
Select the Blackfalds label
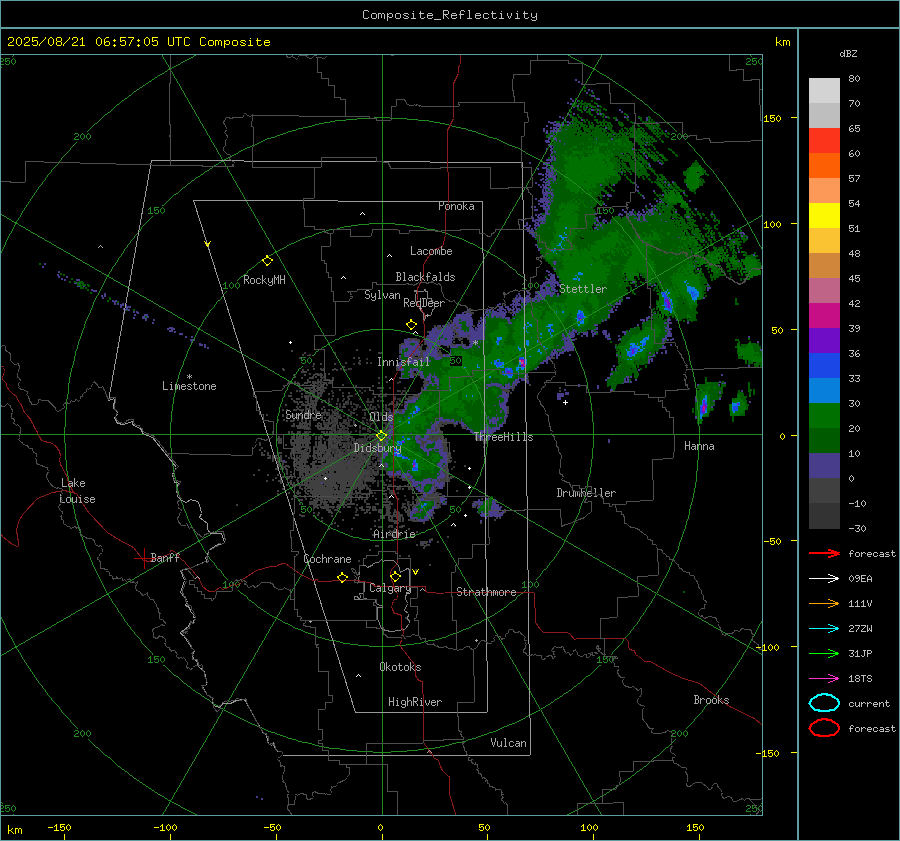click(425, 277)
